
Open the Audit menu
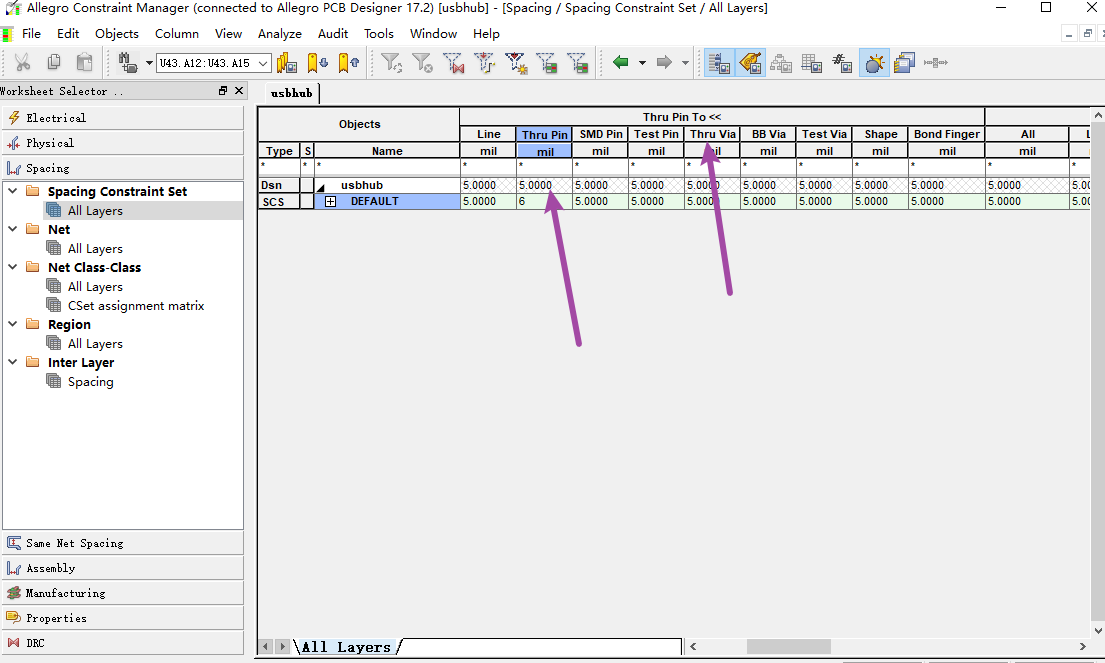pos(333,33)
